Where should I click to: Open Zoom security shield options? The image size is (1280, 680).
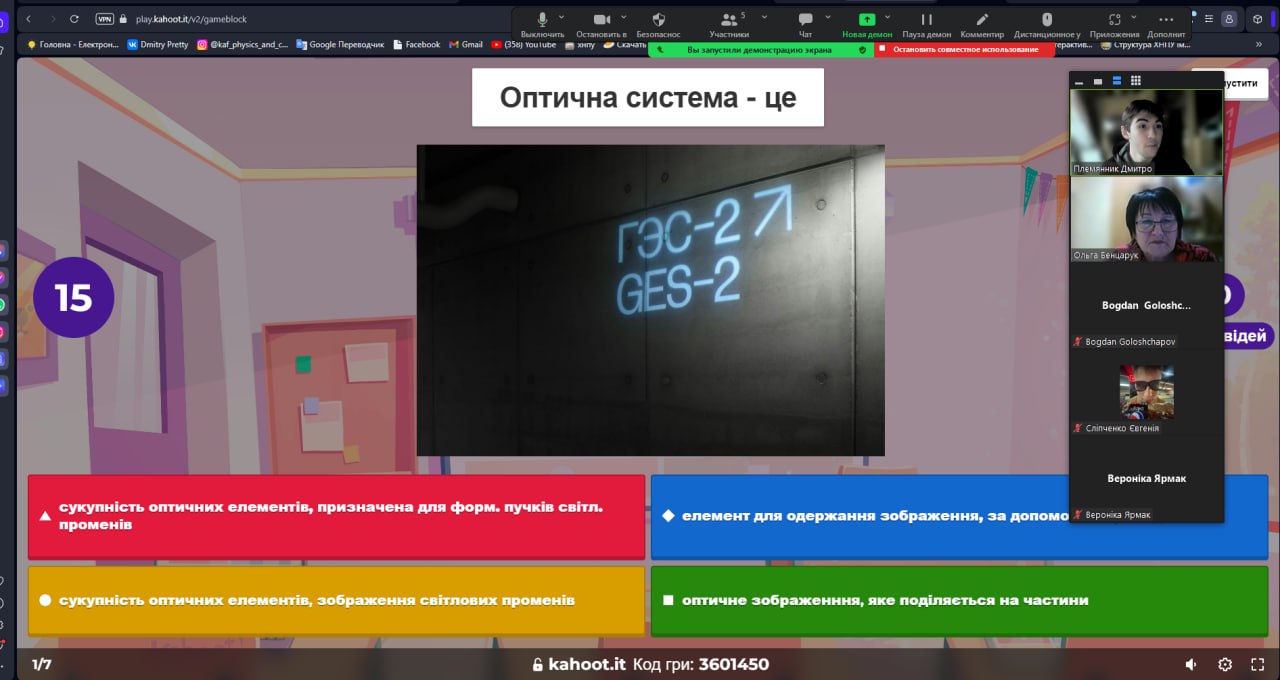(658, 20)
